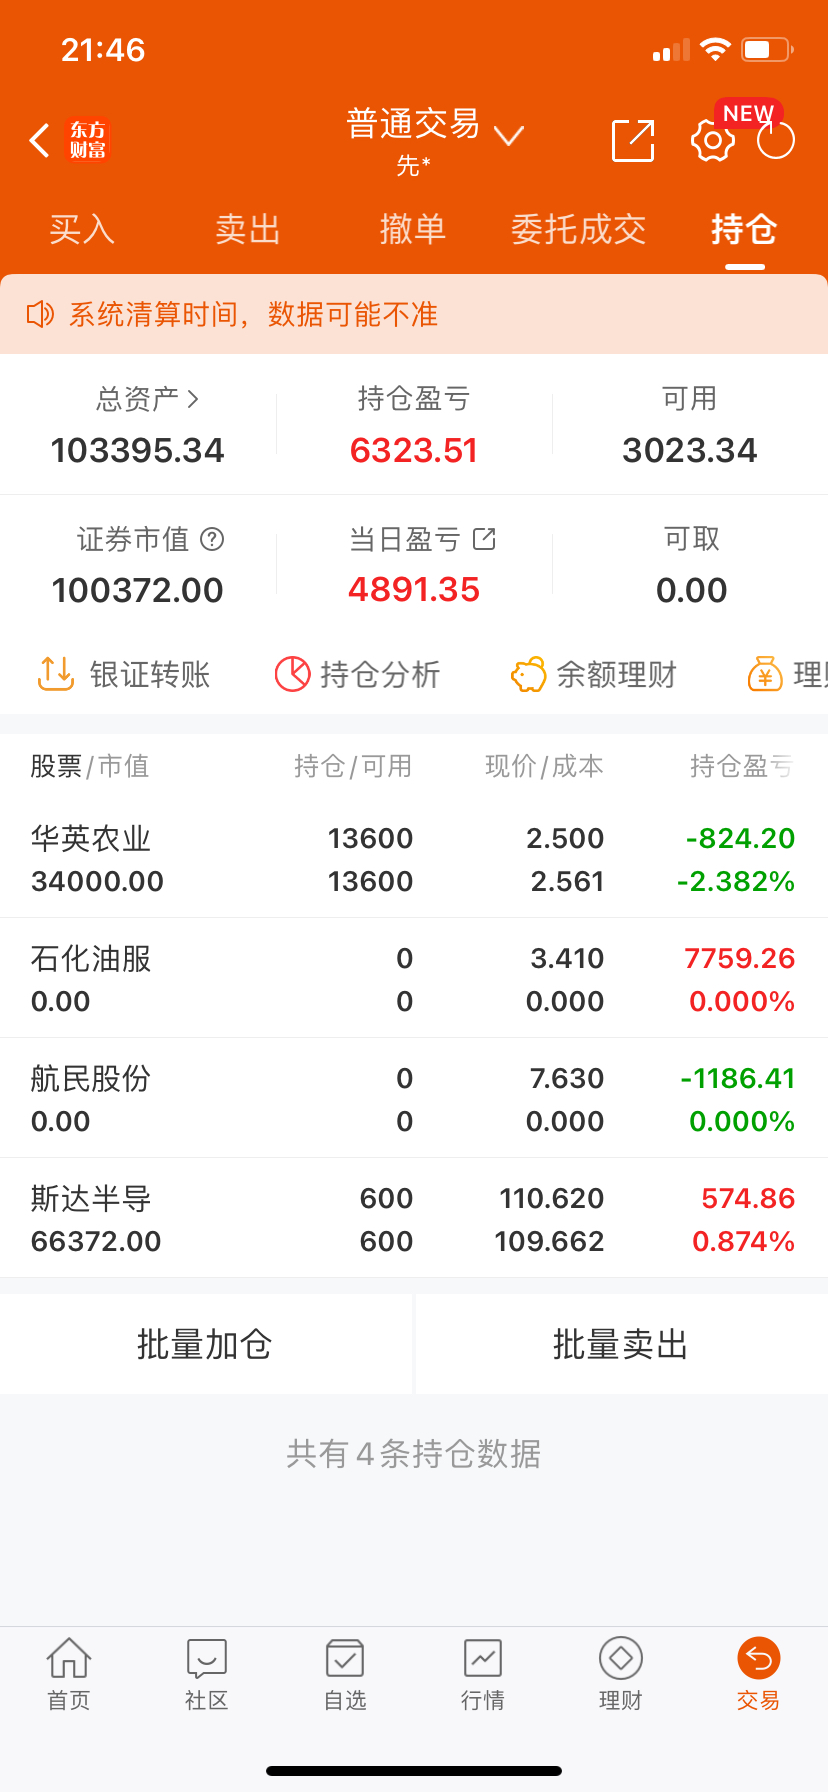
Task: Expand the 普通交易 dropdown arrow
Action: point(509,135)
